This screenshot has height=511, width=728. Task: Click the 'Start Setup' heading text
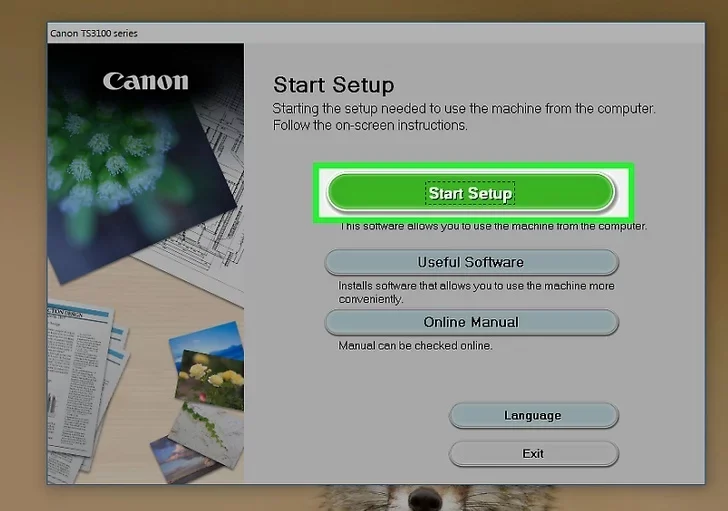(x=333, y=85)
